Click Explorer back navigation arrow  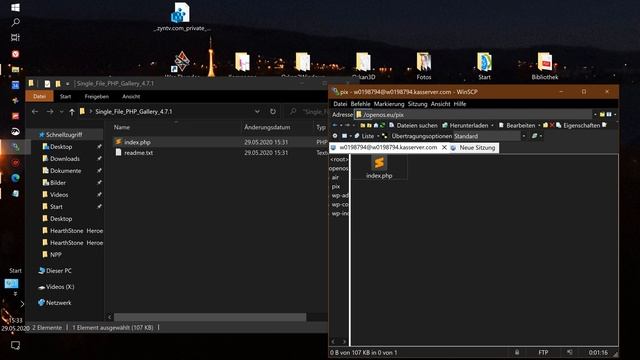(x=35, y=111)
